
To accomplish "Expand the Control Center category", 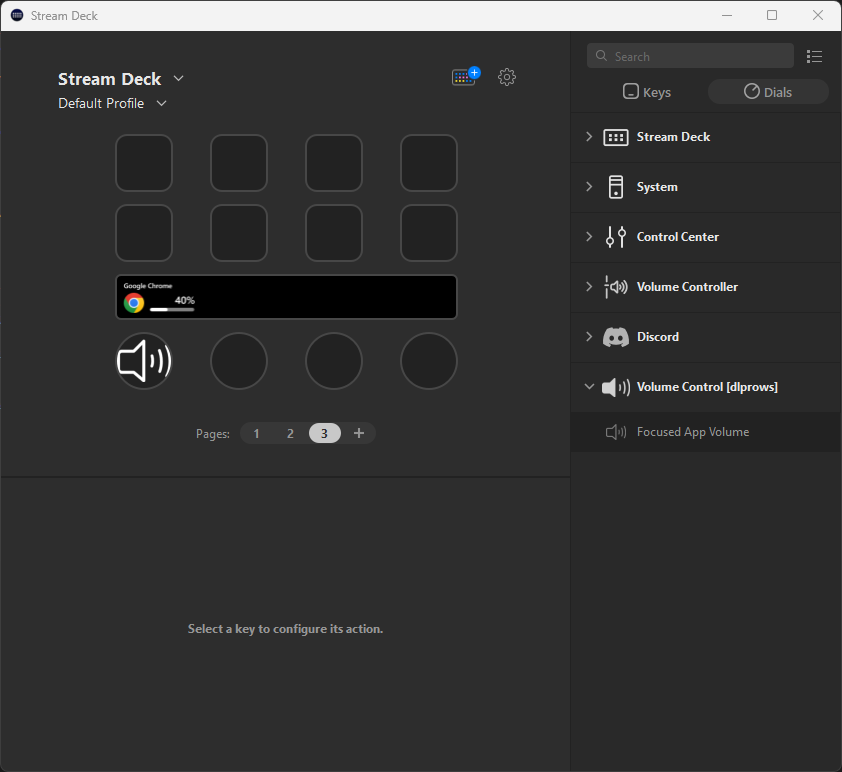I will click(x=589, y=237).
